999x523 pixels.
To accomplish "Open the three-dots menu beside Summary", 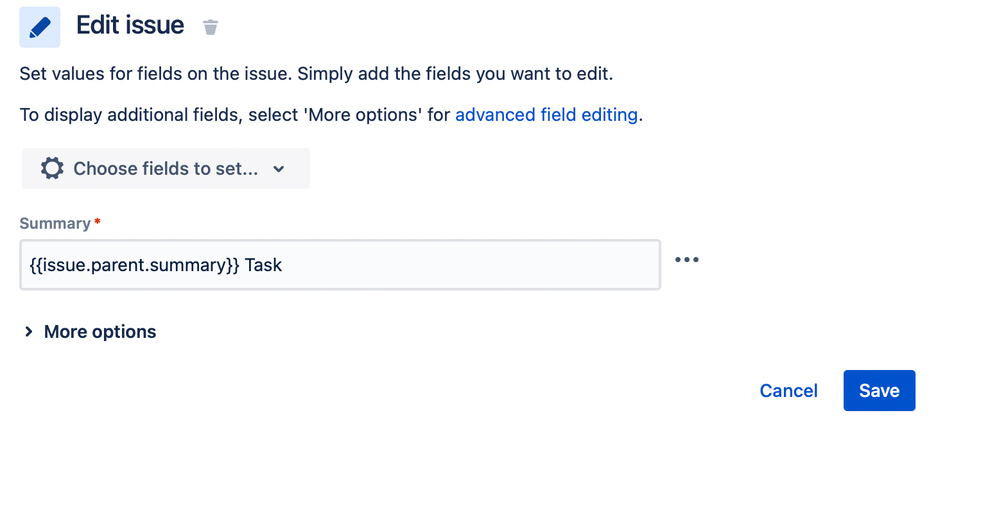I will click(687, 260).
